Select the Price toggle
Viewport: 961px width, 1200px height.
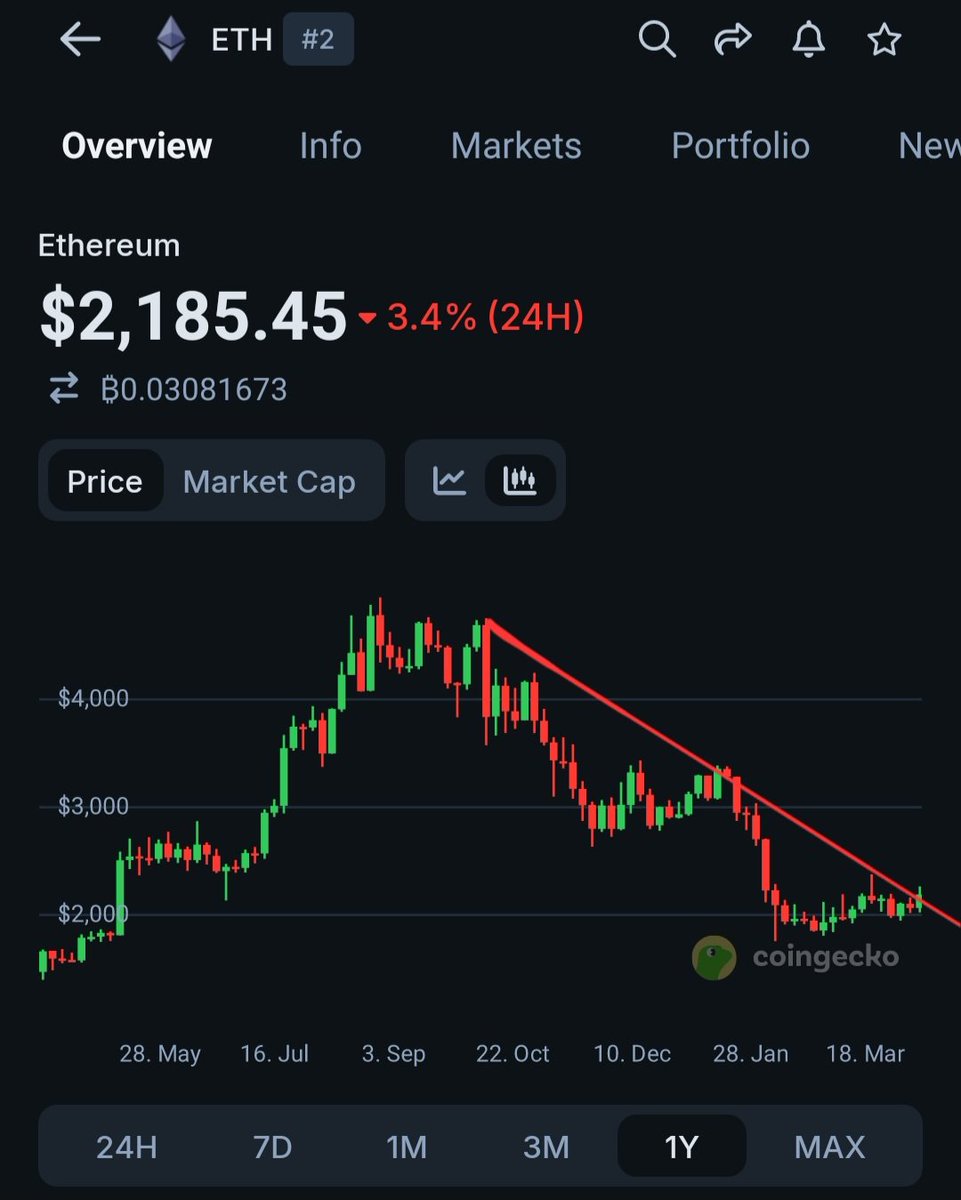[105, 481]
